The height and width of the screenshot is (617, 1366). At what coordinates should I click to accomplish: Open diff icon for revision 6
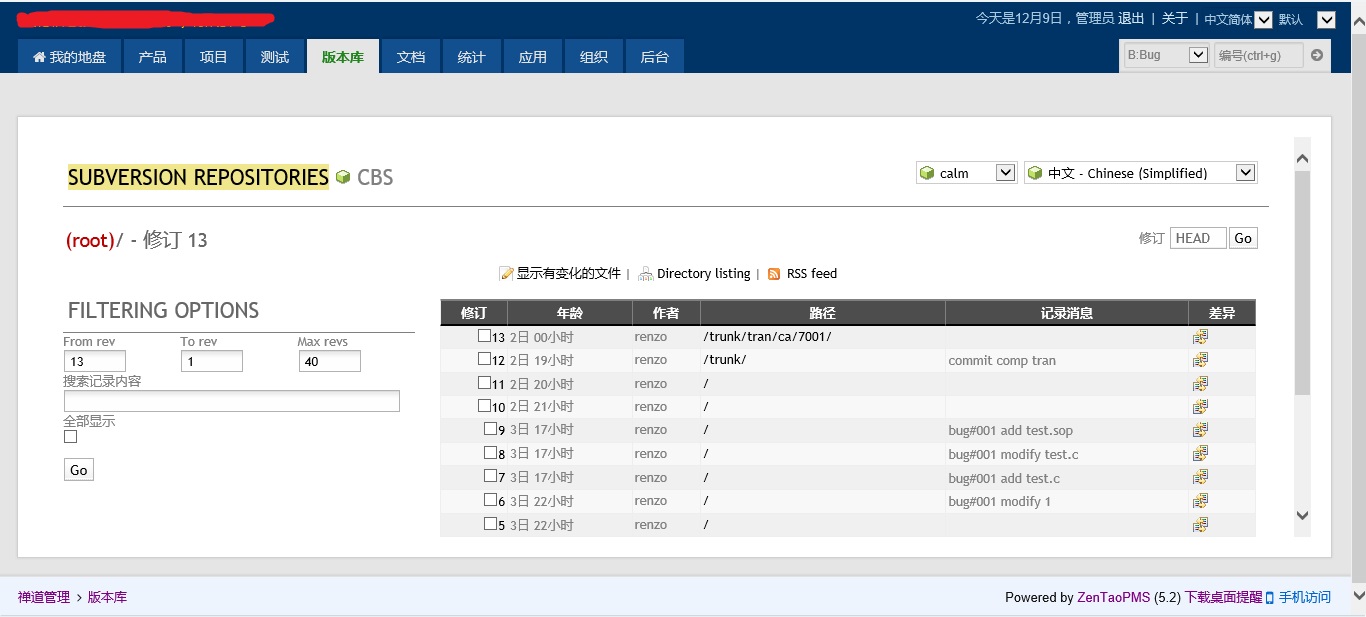pyautogui.click(x=1200, y=501)
